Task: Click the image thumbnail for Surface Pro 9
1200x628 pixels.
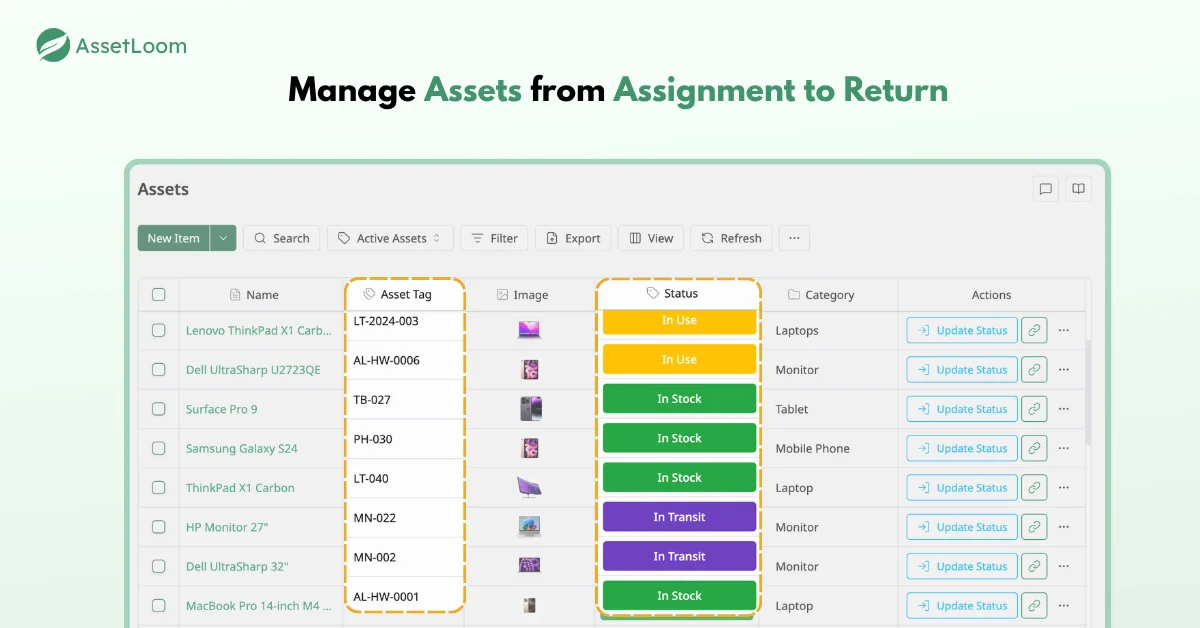Action: tap(530, 408)
